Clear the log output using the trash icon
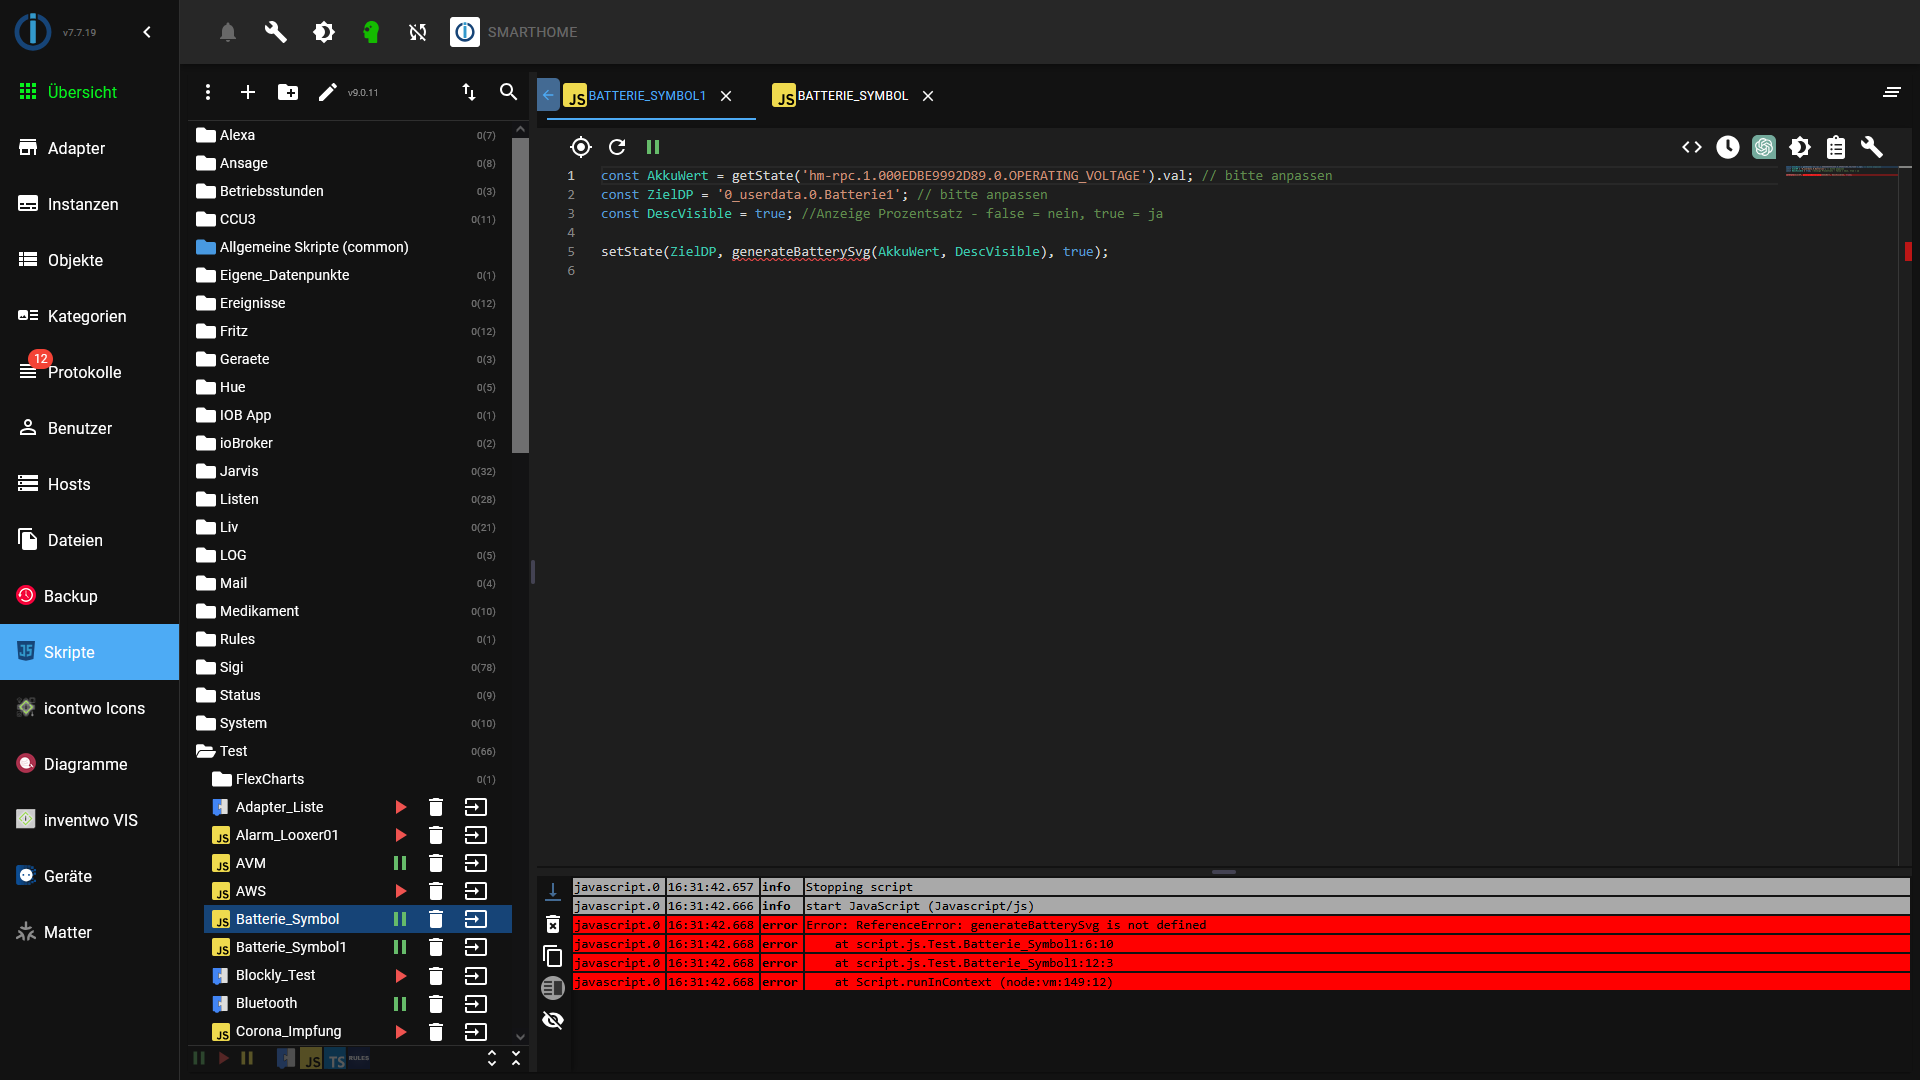This screenshot has width=1920, height=1080. click(553, 923)
